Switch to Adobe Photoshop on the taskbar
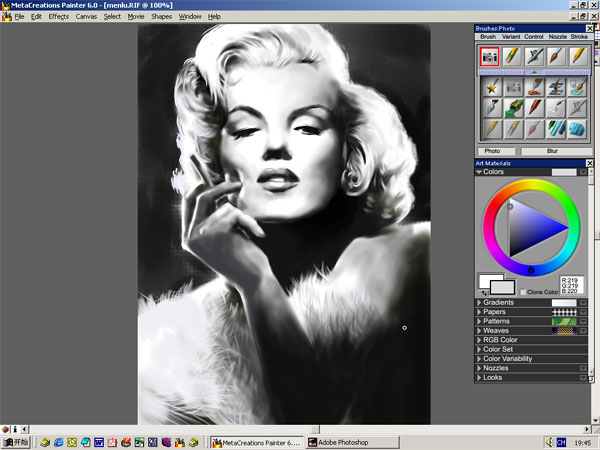The height and width of the screenshot is (450, 600). pyautogui.click(x=353, y=443)
